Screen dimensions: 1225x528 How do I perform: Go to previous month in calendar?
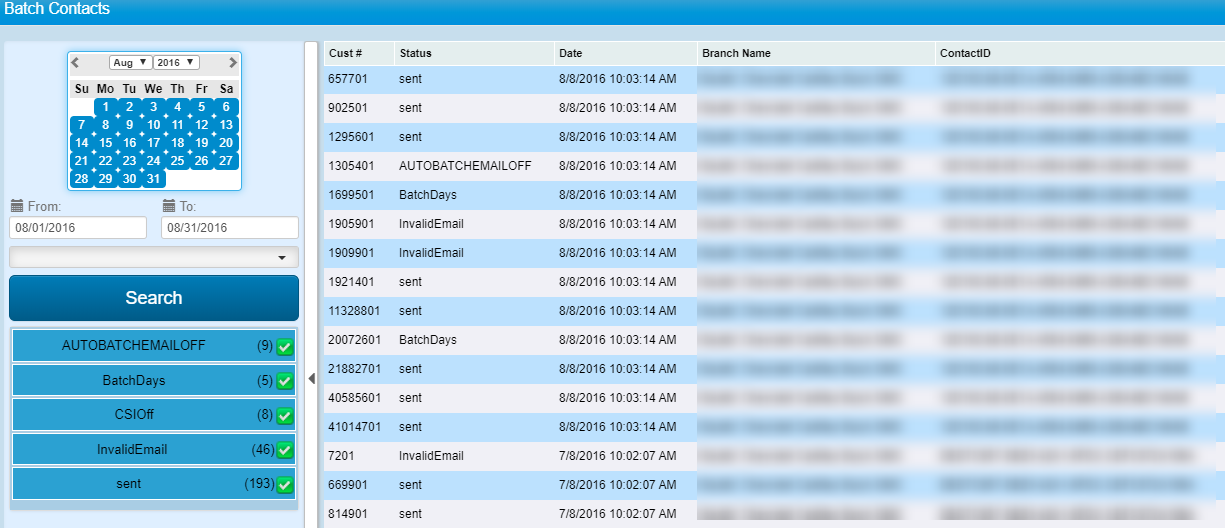click(x=75, y=62)
